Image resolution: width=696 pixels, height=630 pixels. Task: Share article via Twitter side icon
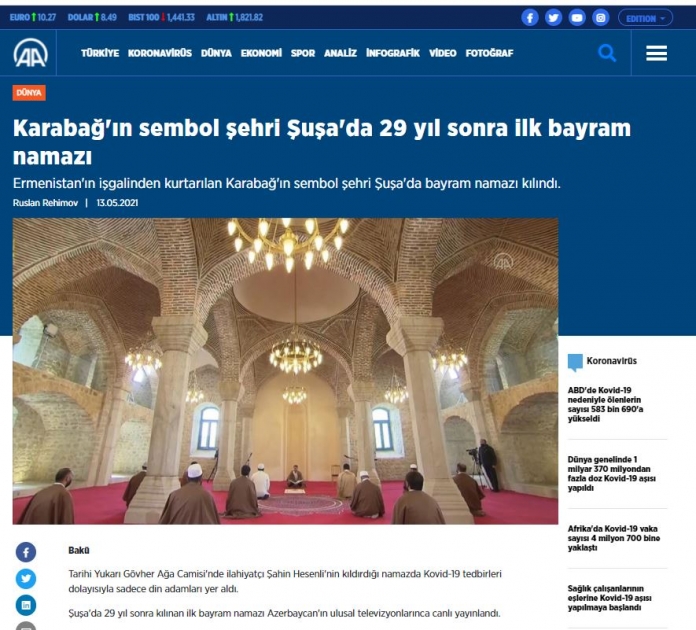click(x=26, y=578)
